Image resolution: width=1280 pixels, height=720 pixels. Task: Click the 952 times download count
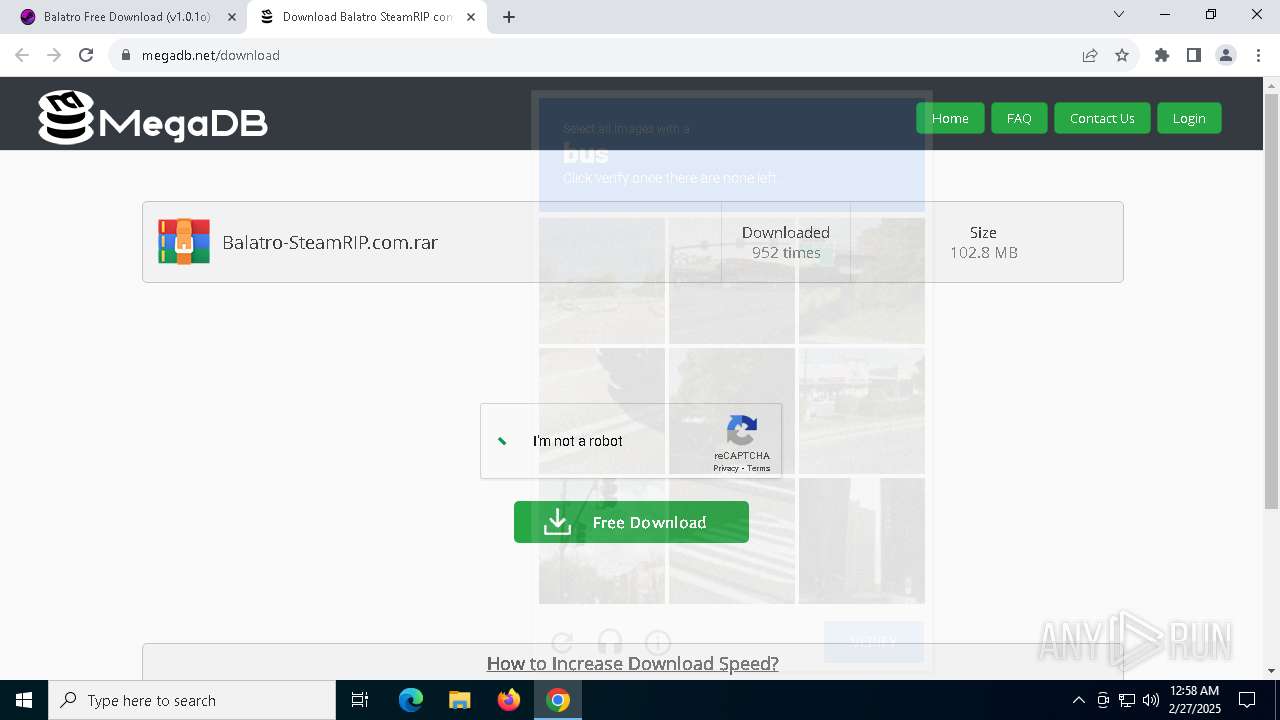point(786,252)
